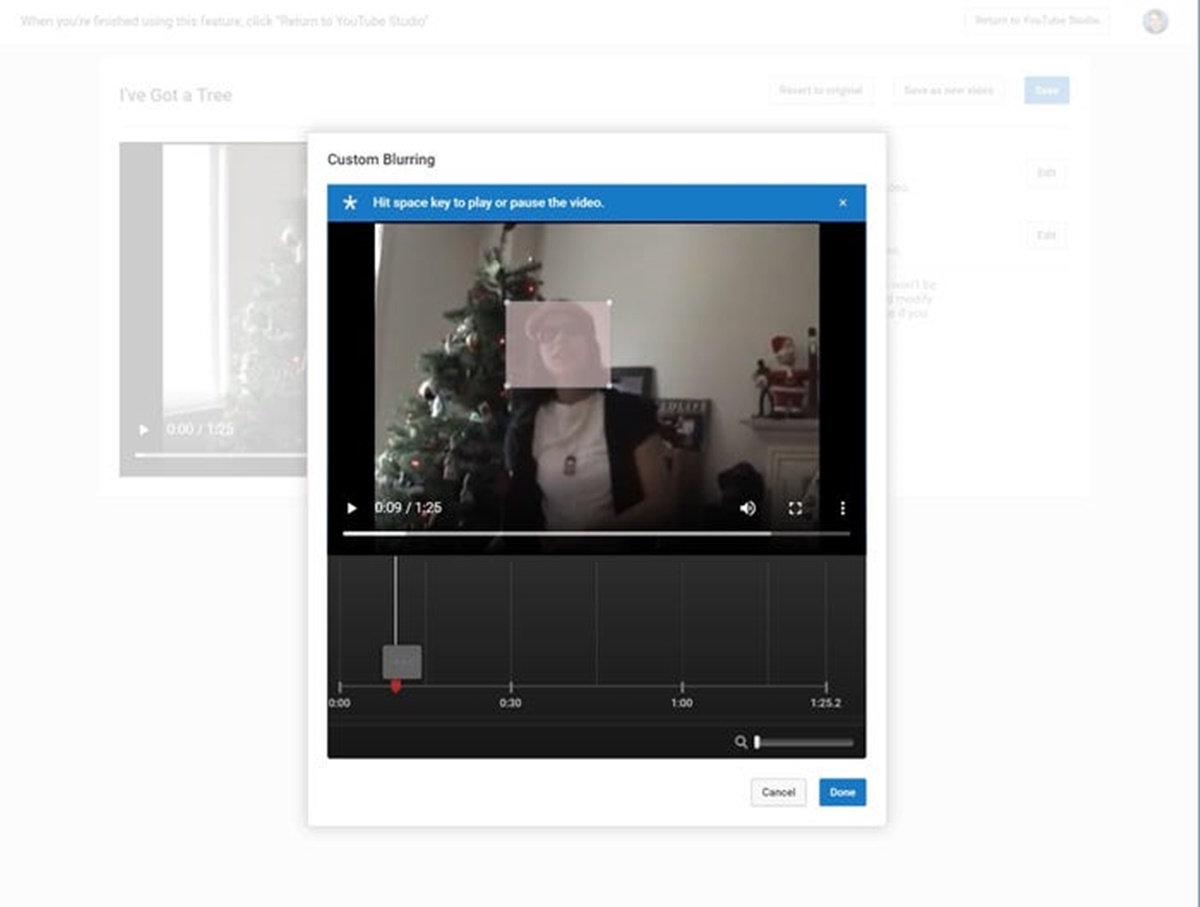
Task: Confirm blurring with the Done button
Action: click(842, 792)
